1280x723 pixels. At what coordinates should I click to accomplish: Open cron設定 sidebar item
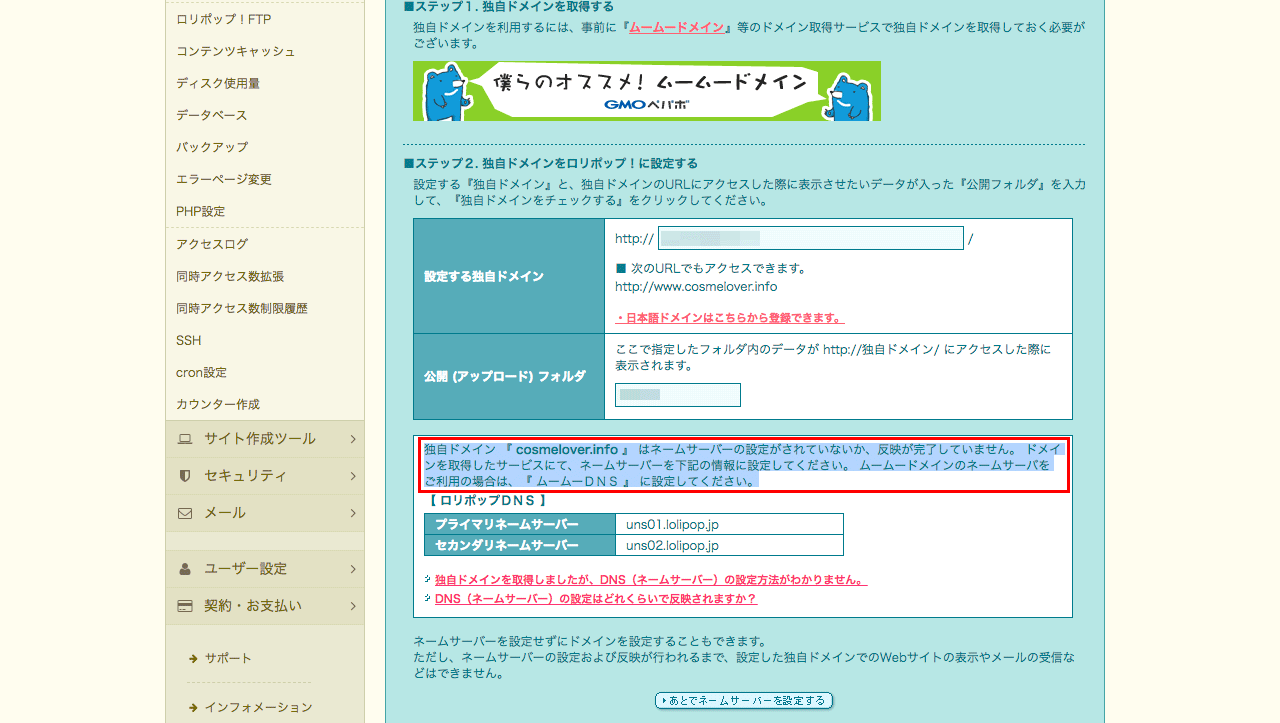[x=201, y=372]
